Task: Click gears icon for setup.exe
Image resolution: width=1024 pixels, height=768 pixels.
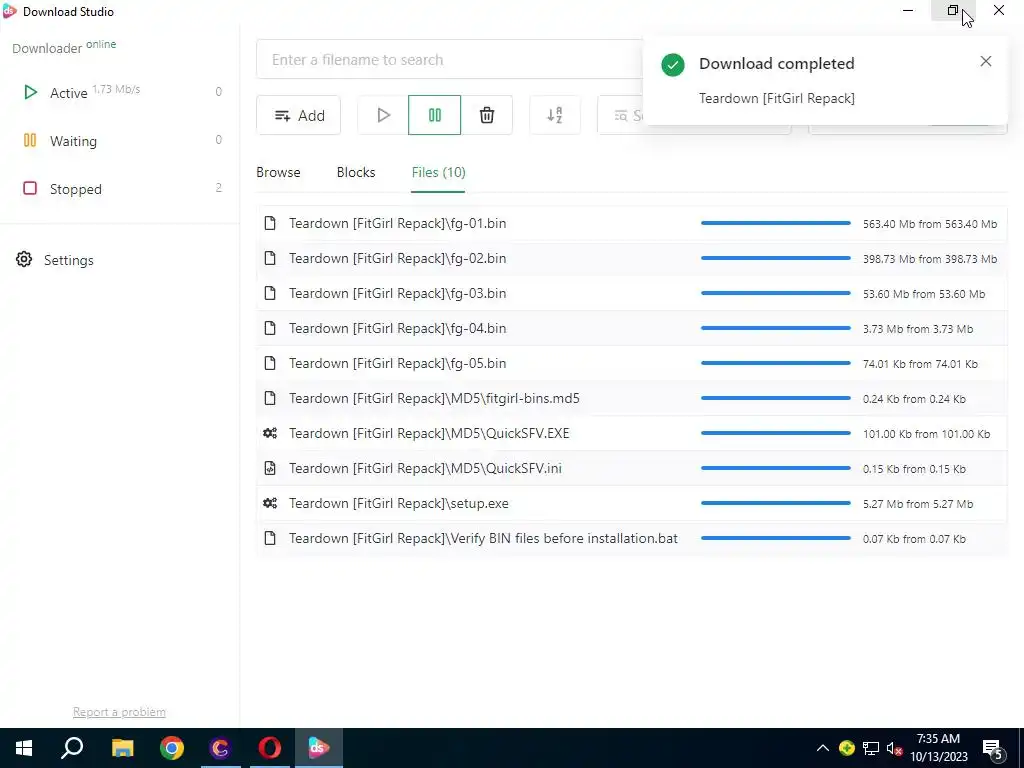Action: point(270,503)
